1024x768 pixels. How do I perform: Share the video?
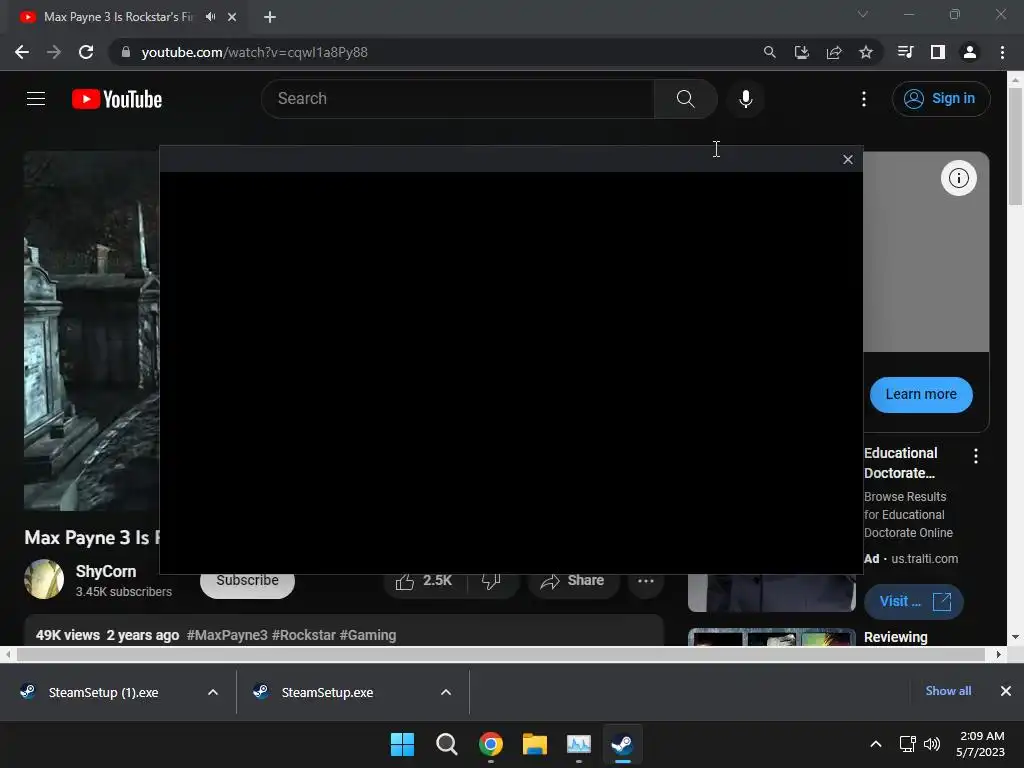click(x=572, y=581)
